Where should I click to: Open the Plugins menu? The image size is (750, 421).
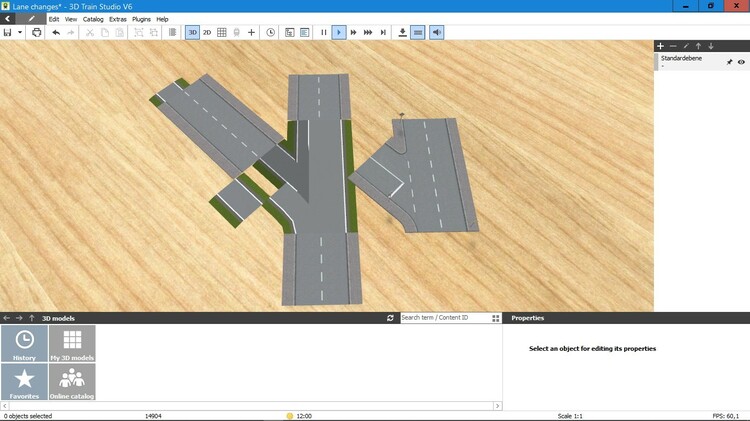point(141,19)
